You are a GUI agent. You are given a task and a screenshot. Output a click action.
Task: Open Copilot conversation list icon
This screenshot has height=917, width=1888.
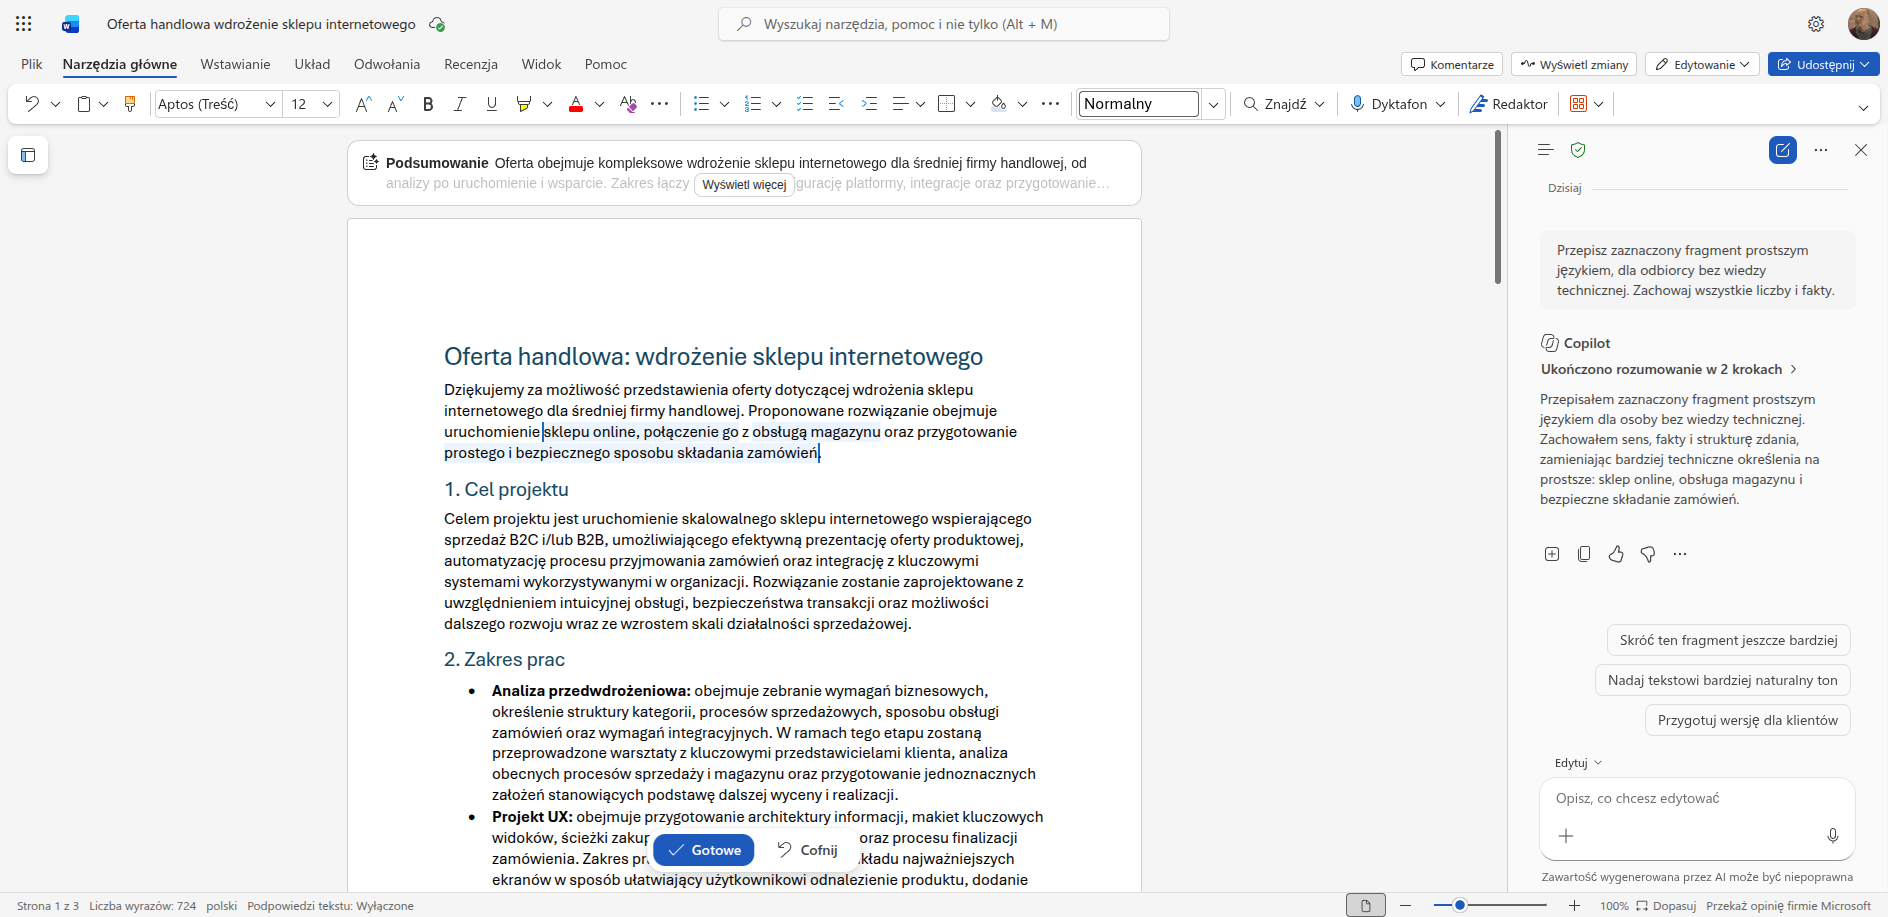1545,150
